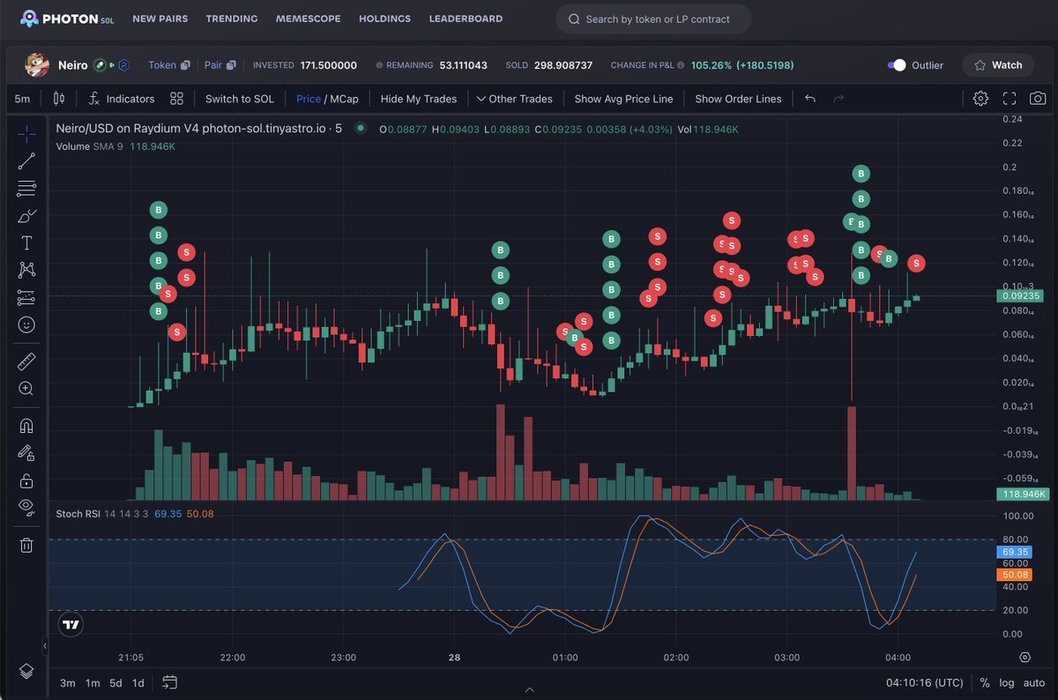Select the text annotation tool
1058x700 pixels.
tap(26, 243)
